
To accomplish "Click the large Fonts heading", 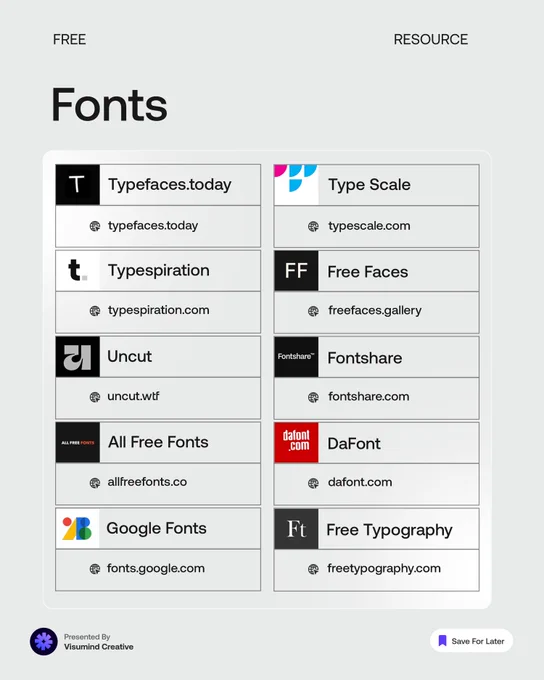I will coord(109,105).
